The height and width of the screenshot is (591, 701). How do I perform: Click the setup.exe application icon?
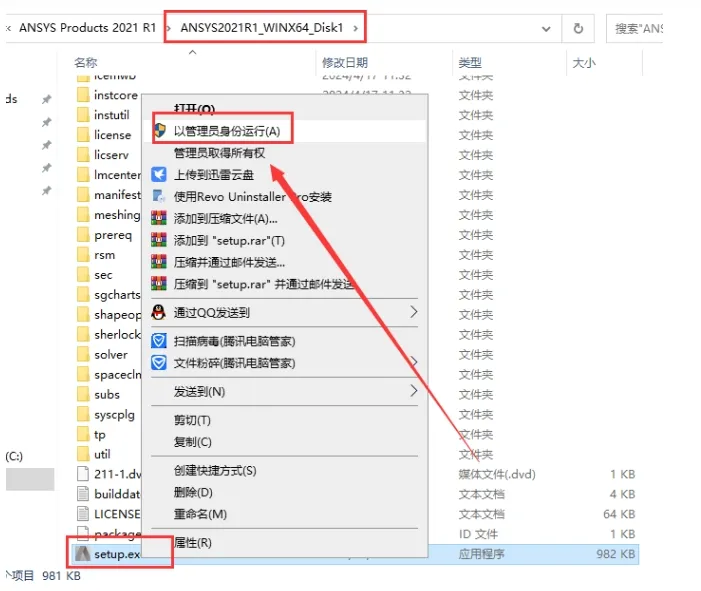tap(83, 554)
